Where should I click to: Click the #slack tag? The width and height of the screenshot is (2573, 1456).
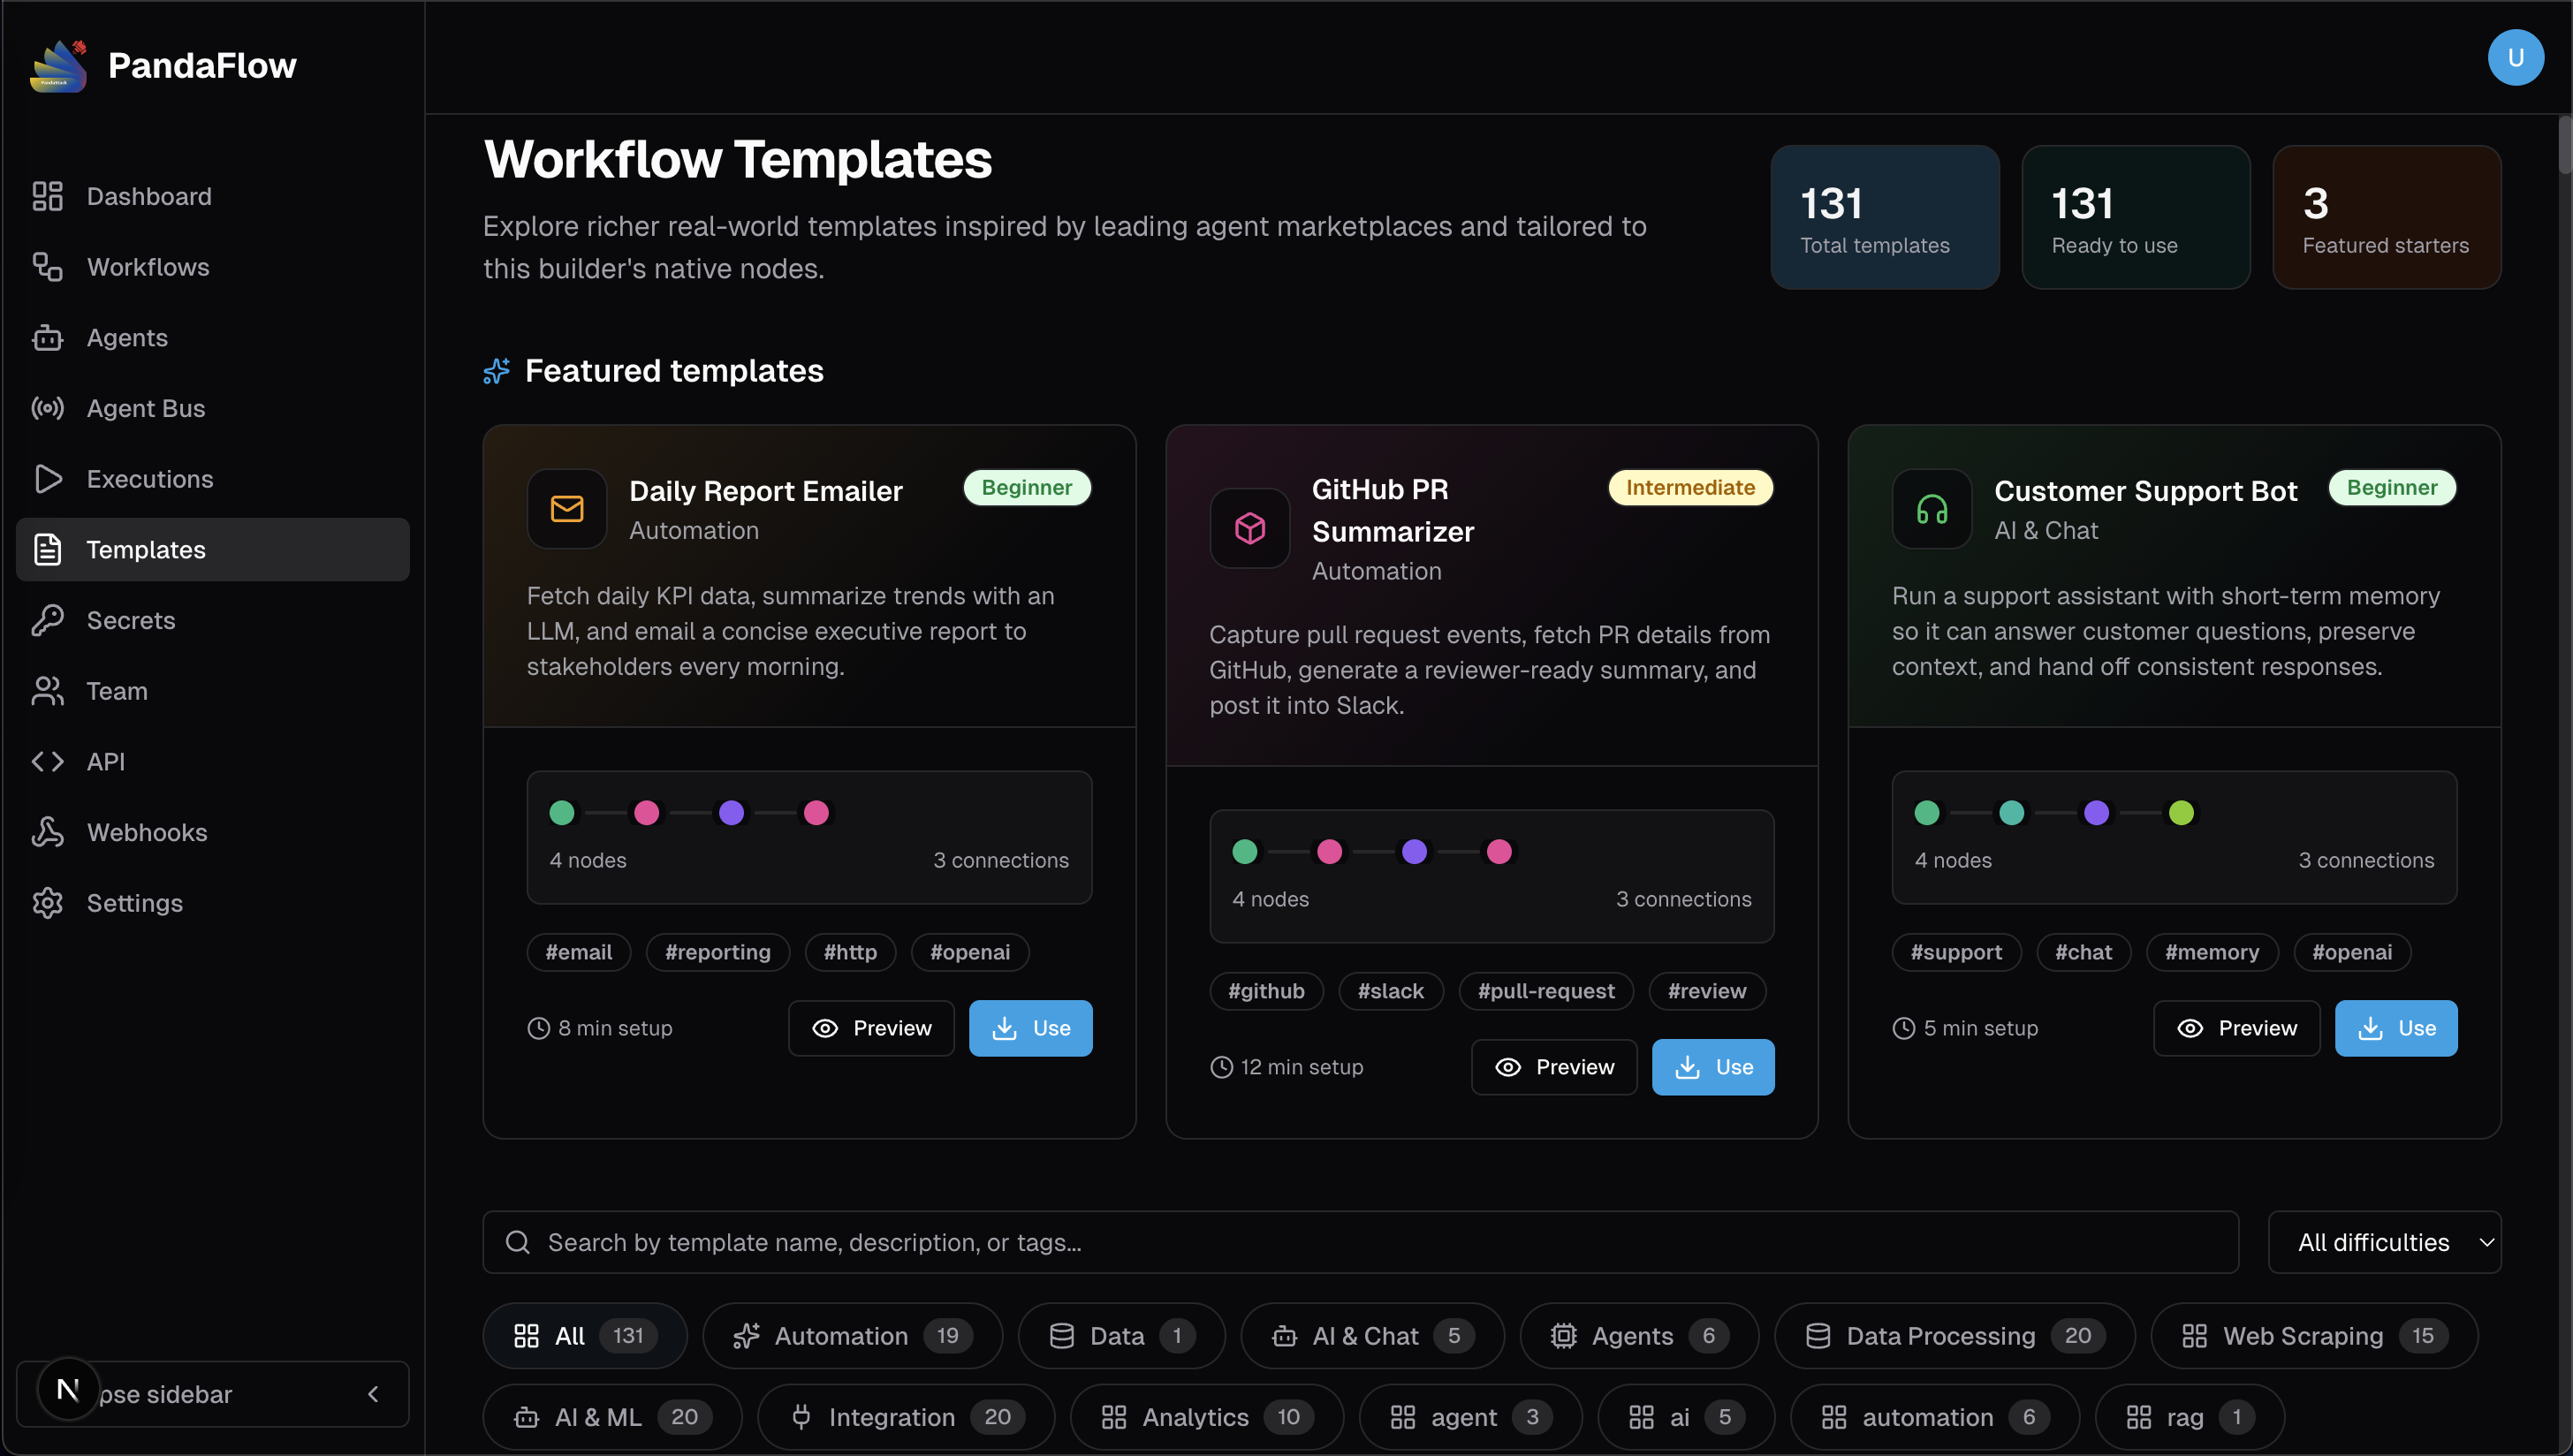point(1391,991)
